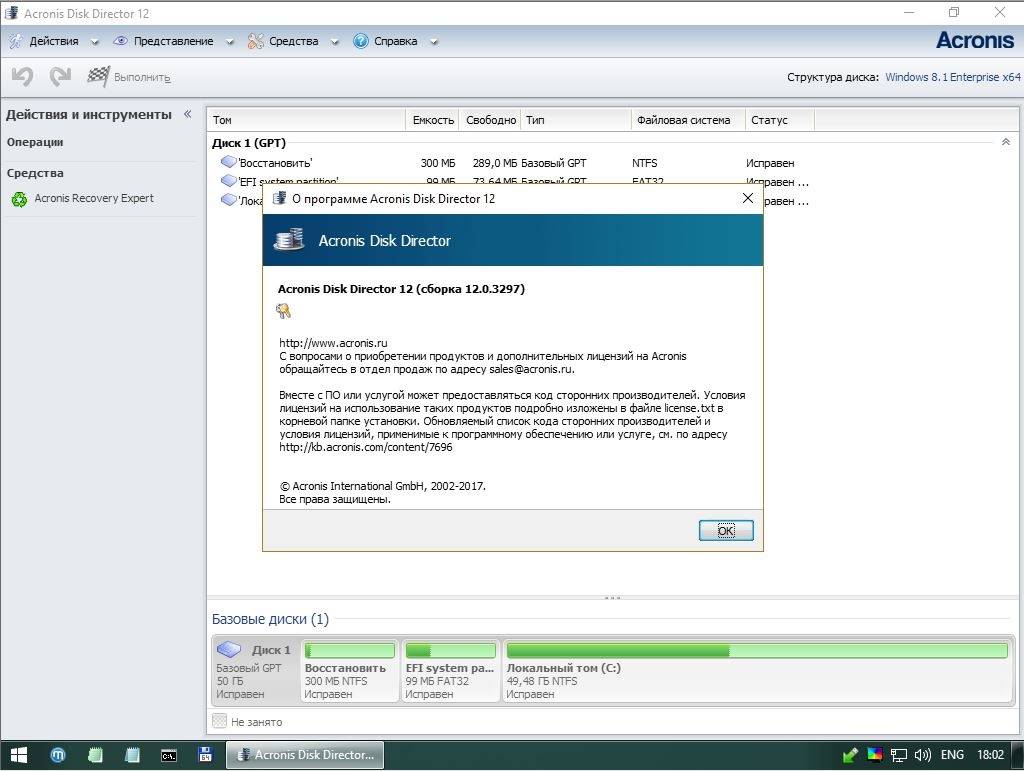Screen dimensions: 1024x771
Task: Collapse the Действия и инструменты panel
Action: 188,114
